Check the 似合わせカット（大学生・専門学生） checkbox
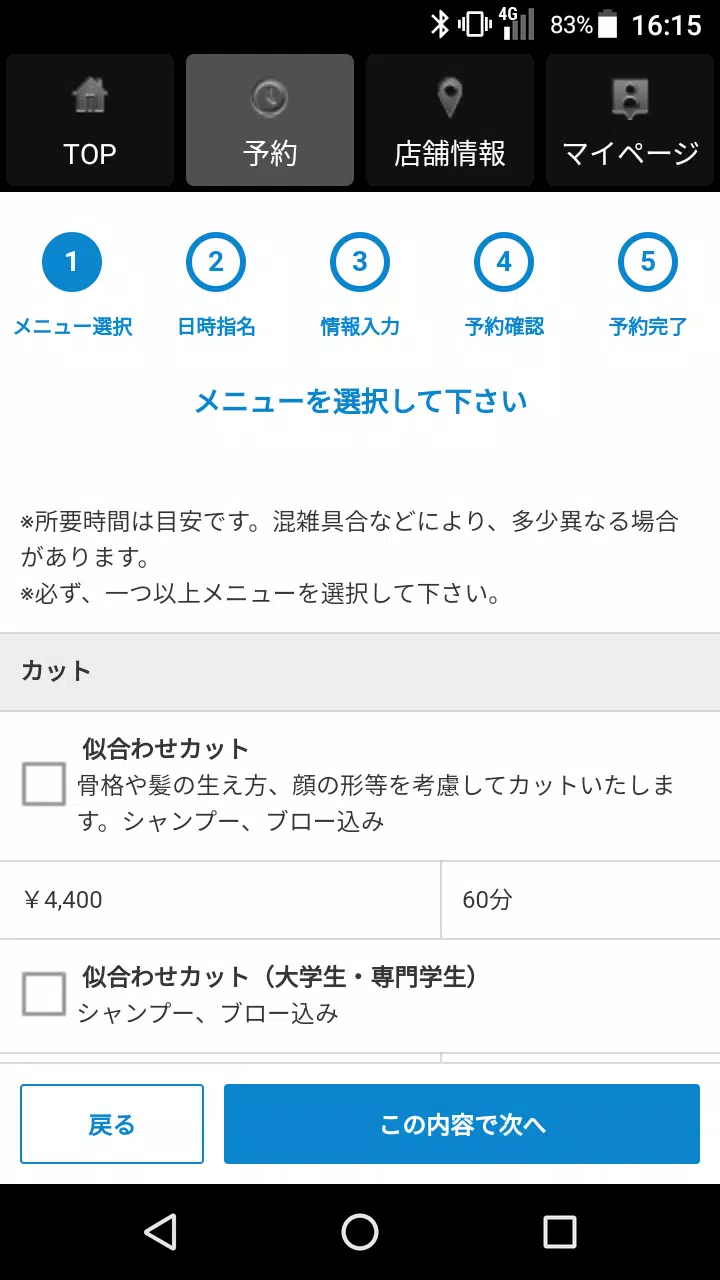The height and width of the screenshot is (1280, 720). (x=44, y=994)
